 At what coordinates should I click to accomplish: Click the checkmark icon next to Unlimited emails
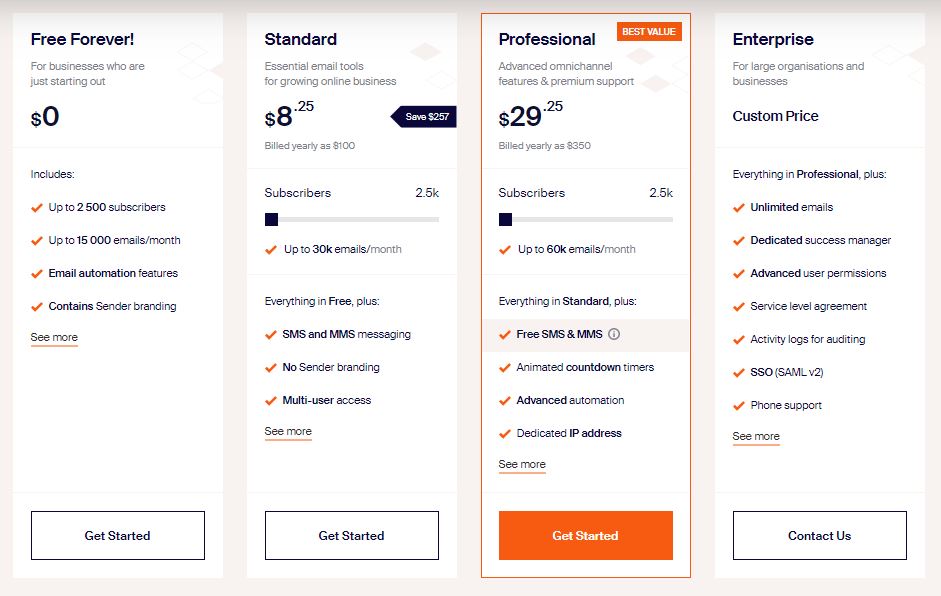tap(738, 208)
